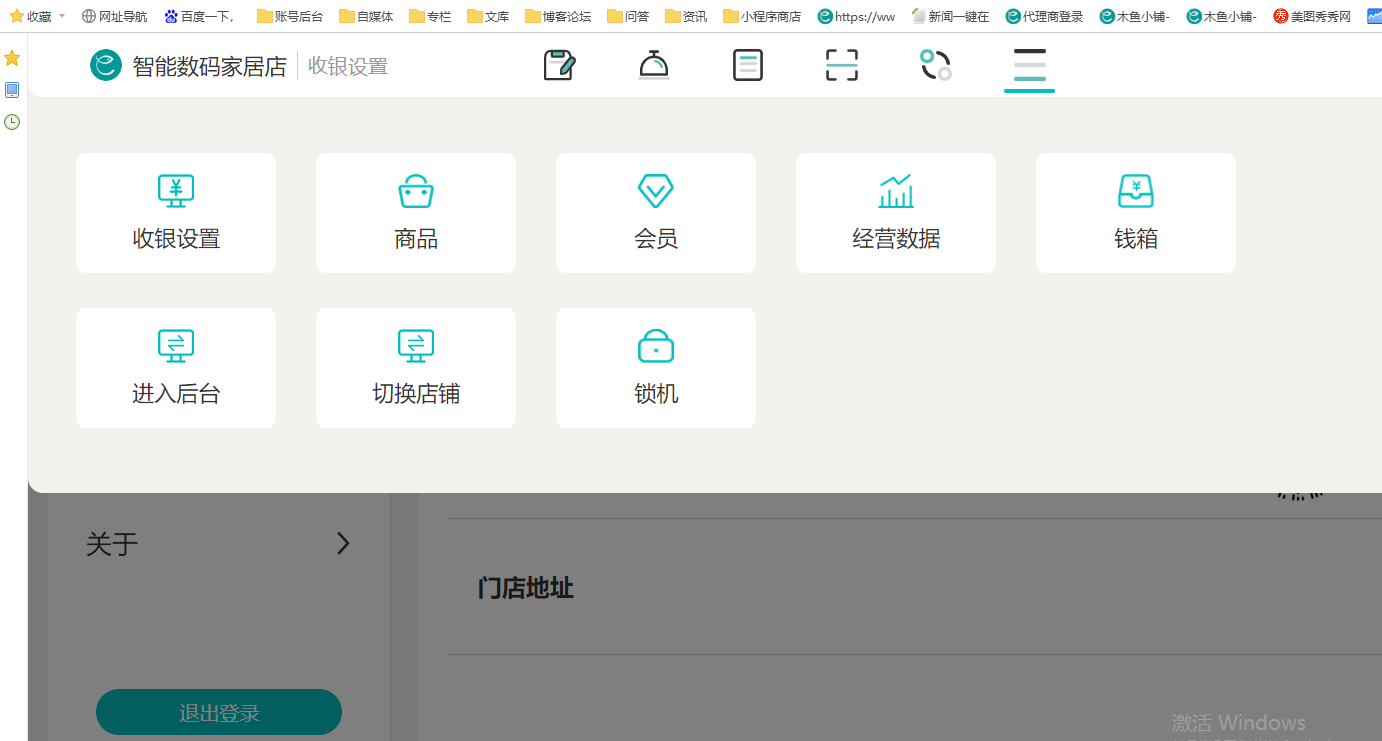1382x741 pixels.
Task: Open the 新闻一键在 bookmark
Action: tap(950, 16)
